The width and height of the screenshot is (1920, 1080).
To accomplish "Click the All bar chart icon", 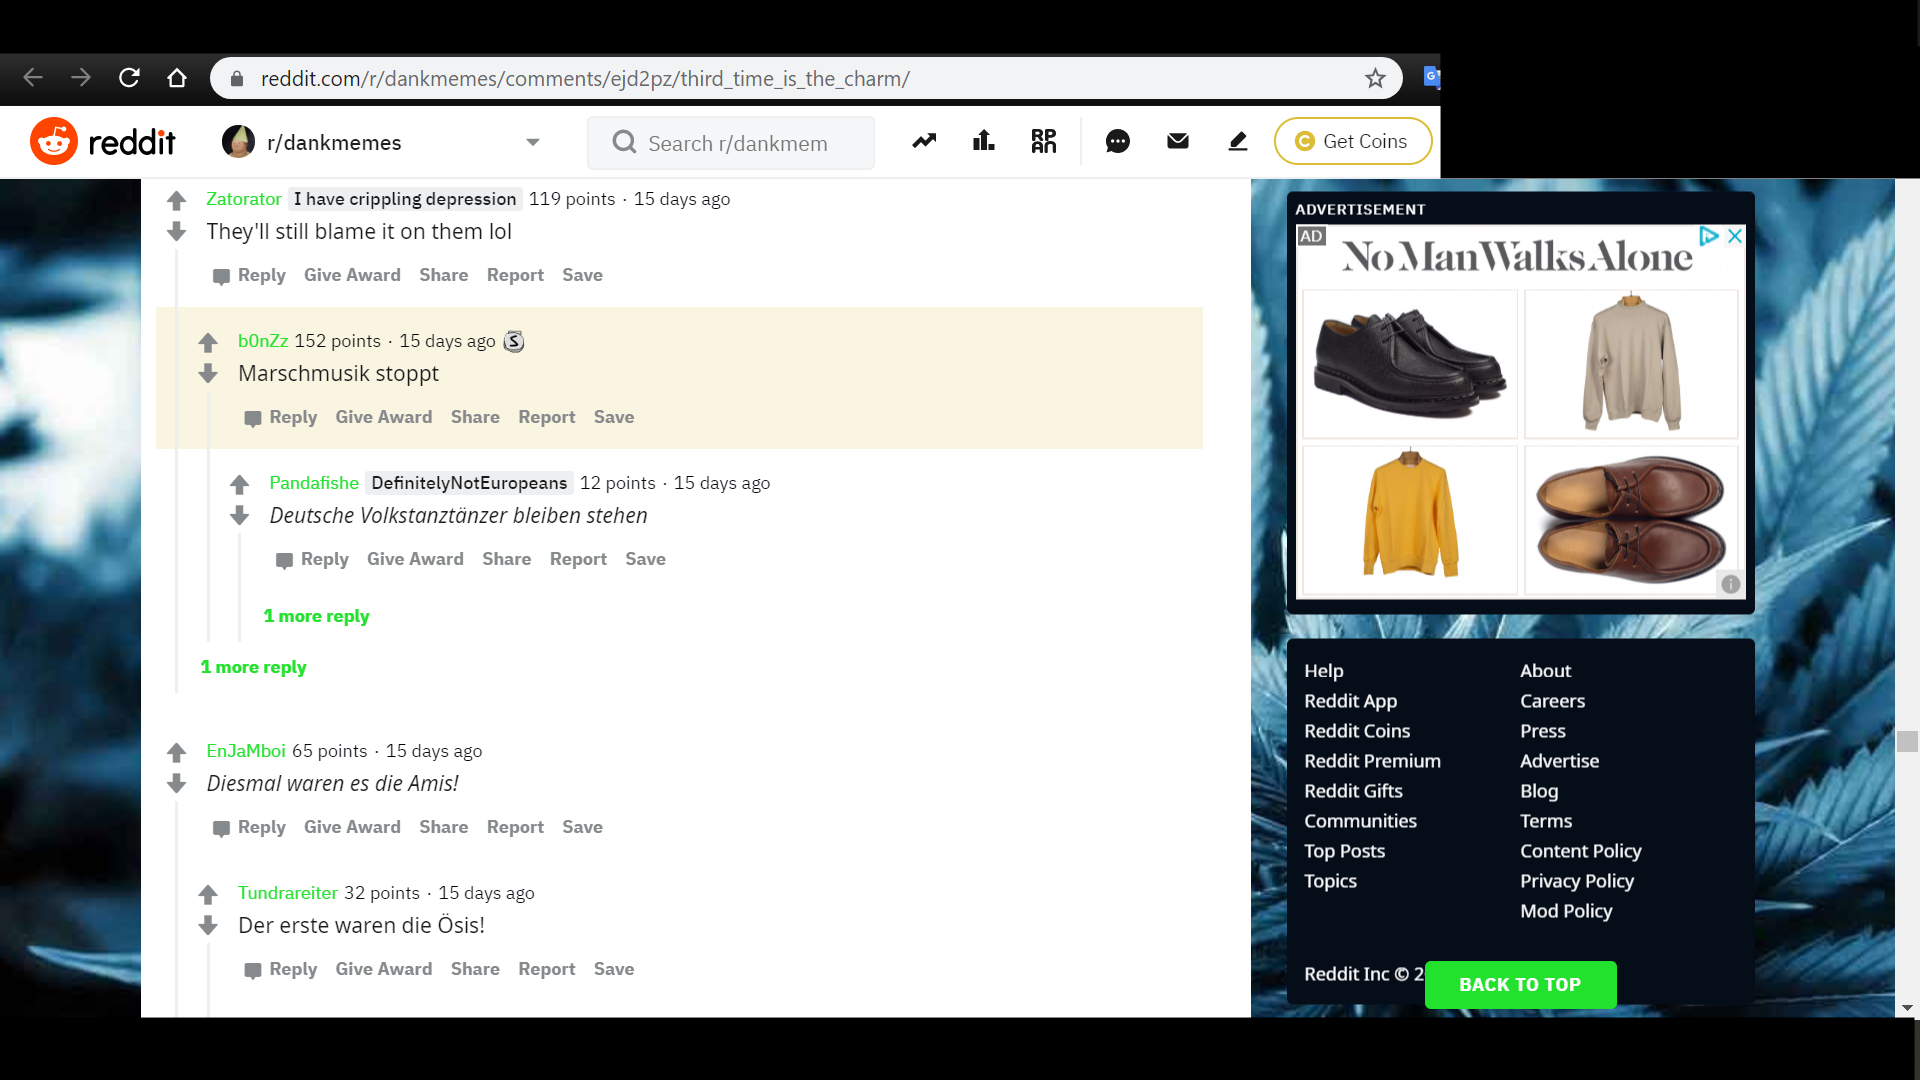I will [984, 142].
